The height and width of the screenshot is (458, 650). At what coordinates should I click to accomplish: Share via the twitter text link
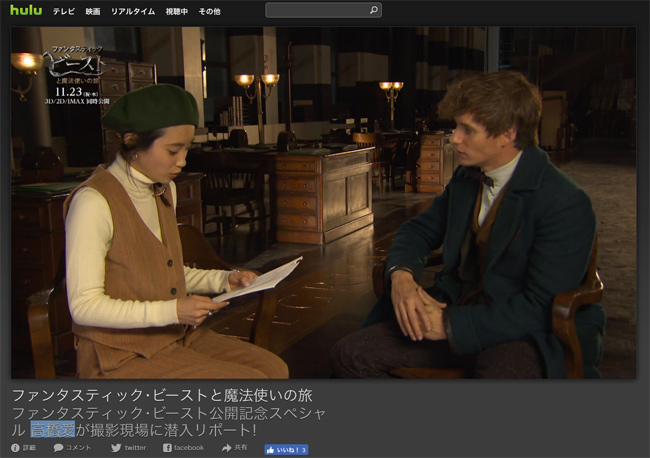click(x=135, y=448)
